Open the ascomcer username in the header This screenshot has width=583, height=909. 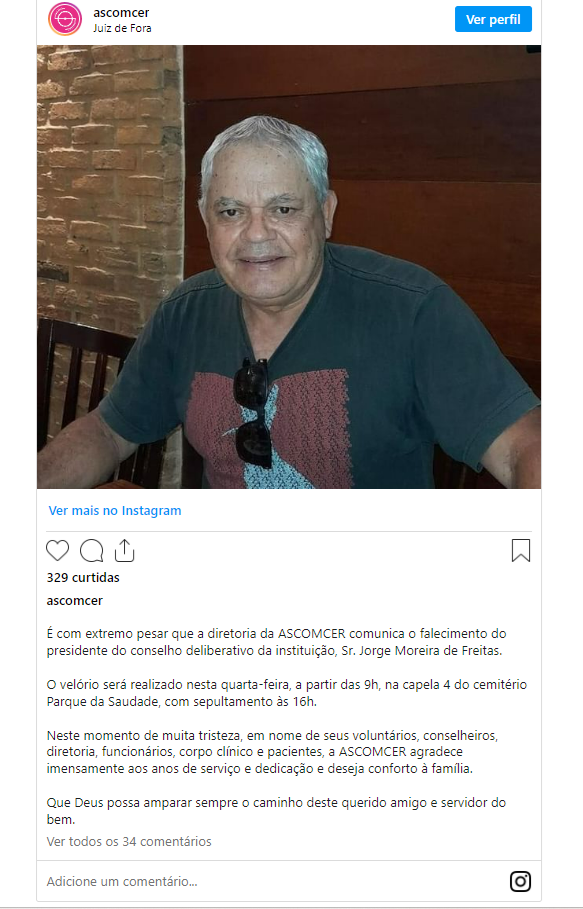click(x=121, y=12)
